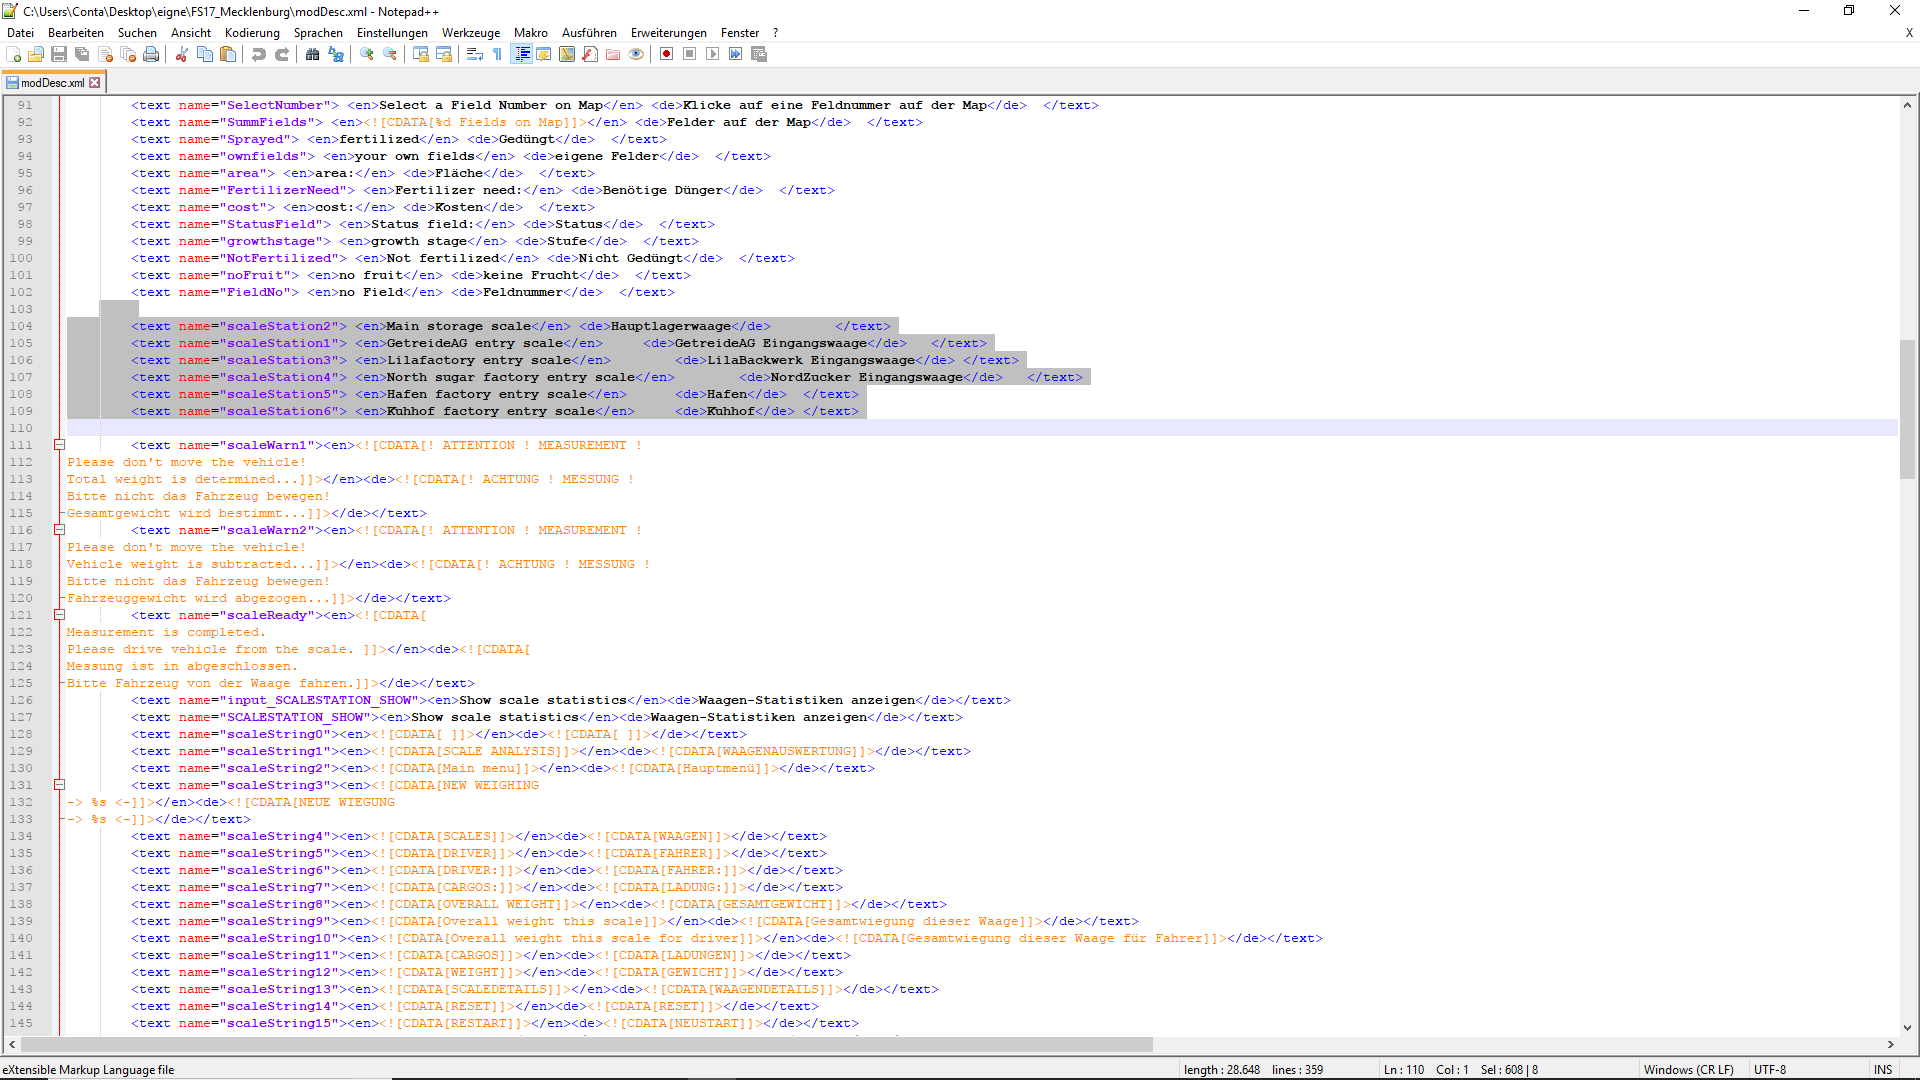The image size is (1920, 1080).
Task: Click the Undo arrow icon
Action: coord(259,54)
